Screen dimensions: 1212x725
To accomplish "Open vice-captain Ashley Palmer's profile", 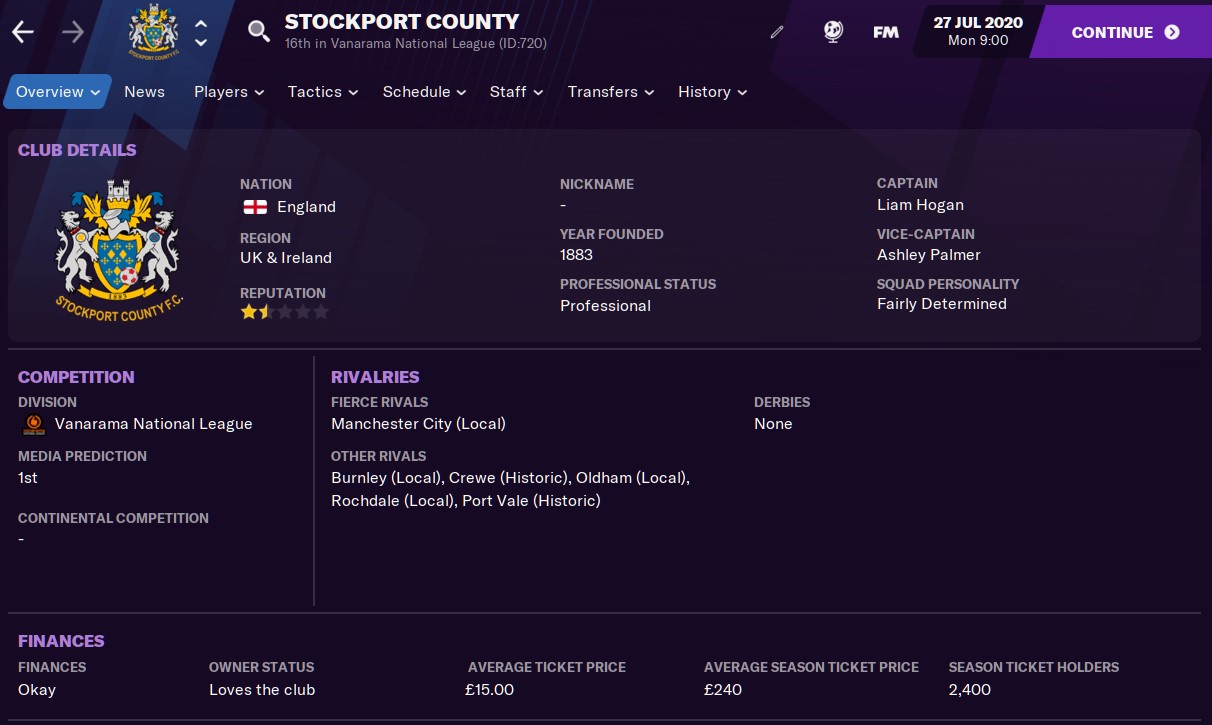I will click(x=929, y=255).
